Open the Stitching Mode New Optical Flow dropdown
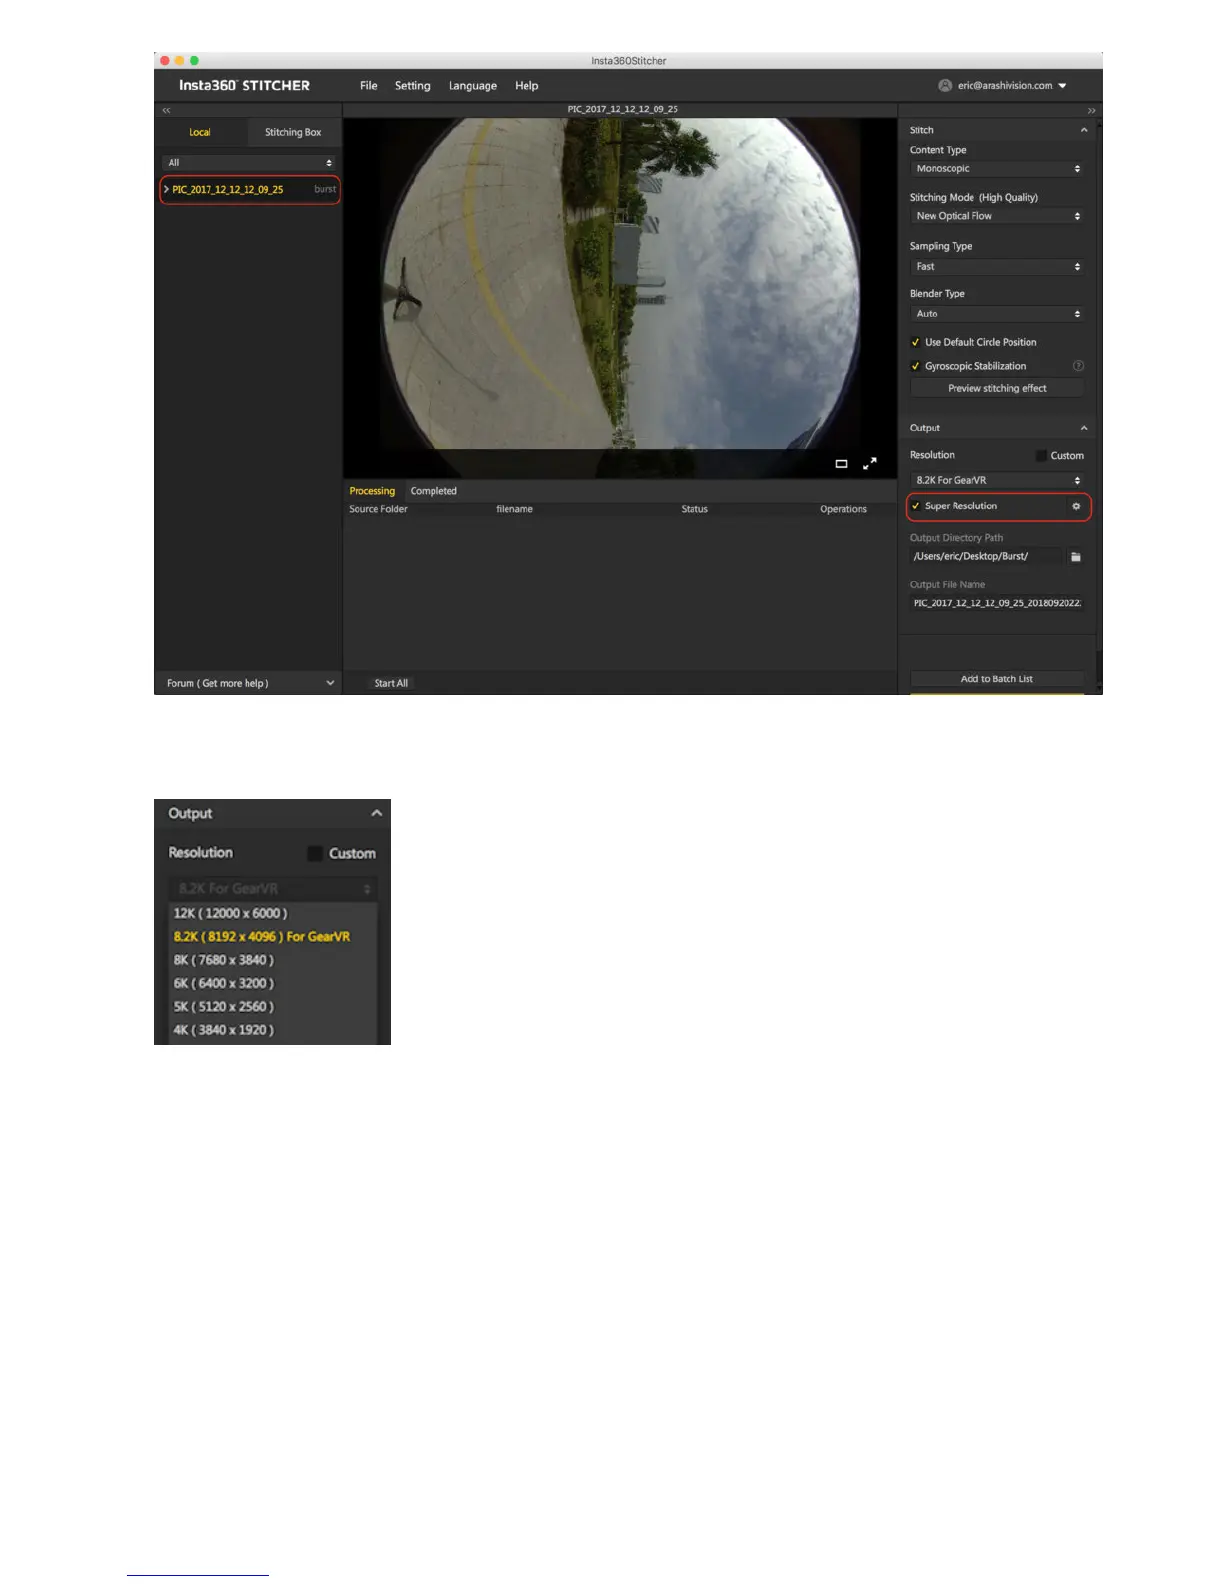The width and height of the screenshot is (1224, 1584). pyautogui.click(x=997, y=216)
